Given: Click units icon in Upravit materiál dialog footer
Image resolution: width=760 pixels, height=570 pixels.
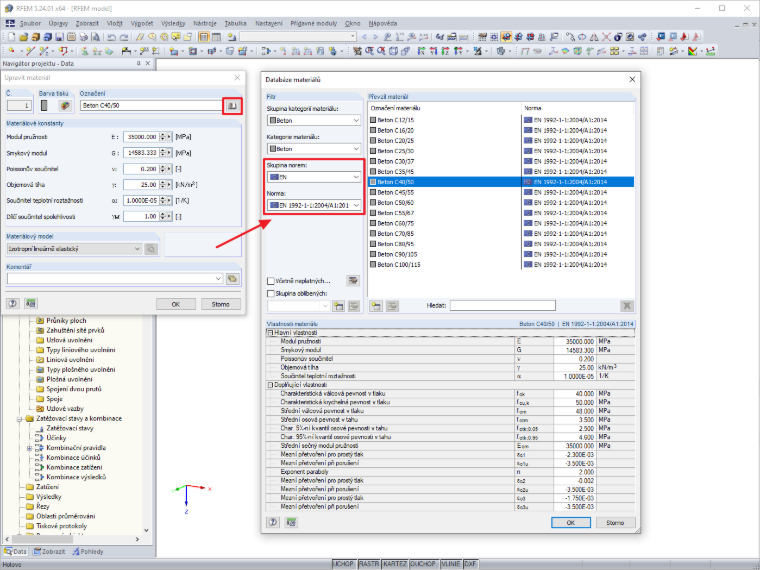Looking at the screenshot, I should pos(31,304).
